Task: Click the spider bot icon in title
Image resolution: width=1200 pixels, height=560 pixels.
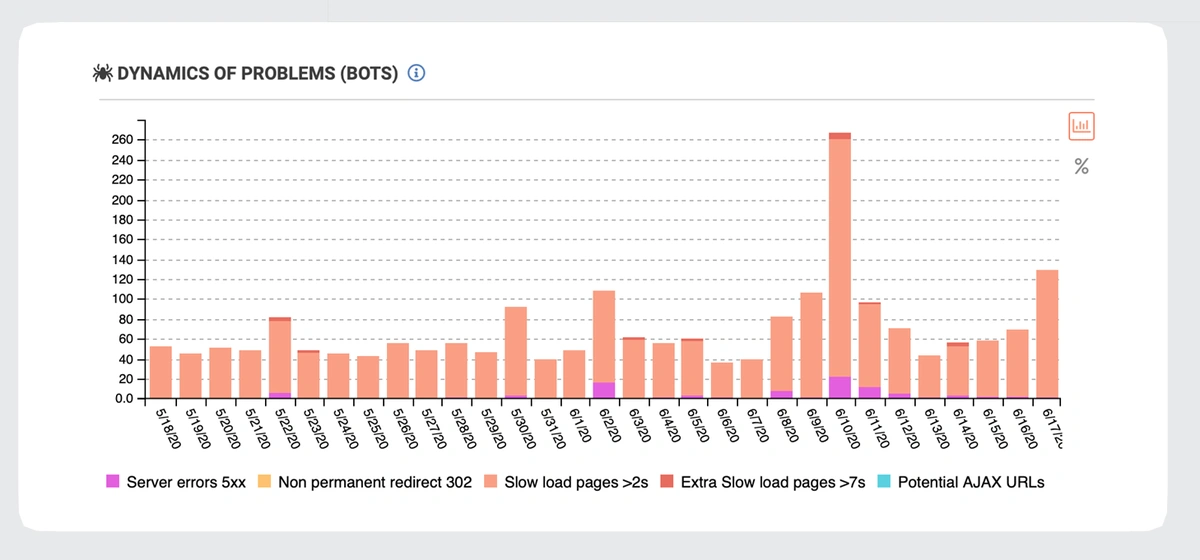Action: tap(102, 73)
